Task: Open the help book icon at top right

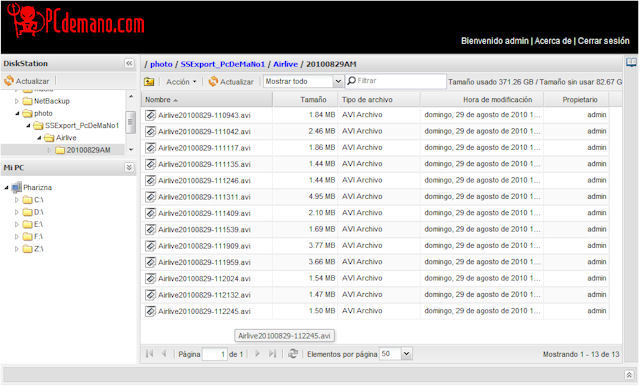Action: 631,62
